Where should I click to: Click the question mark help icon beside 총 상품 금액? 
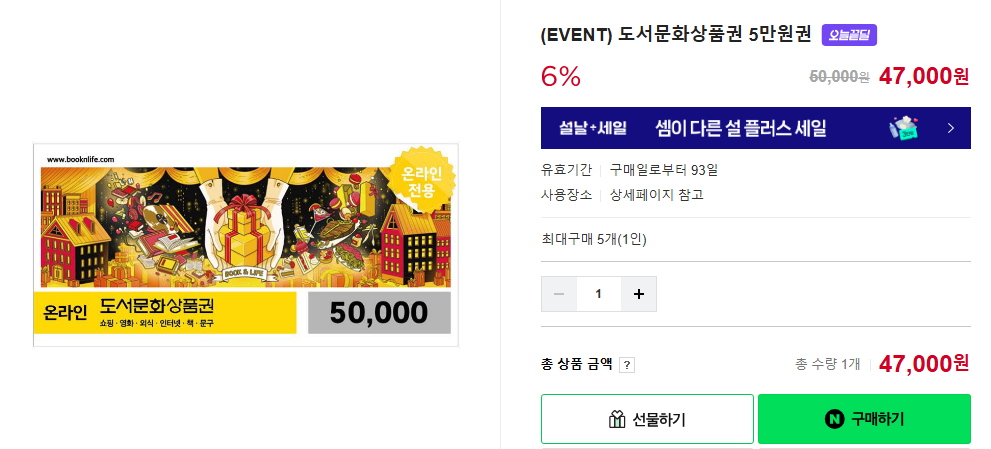tap(627, 365)
